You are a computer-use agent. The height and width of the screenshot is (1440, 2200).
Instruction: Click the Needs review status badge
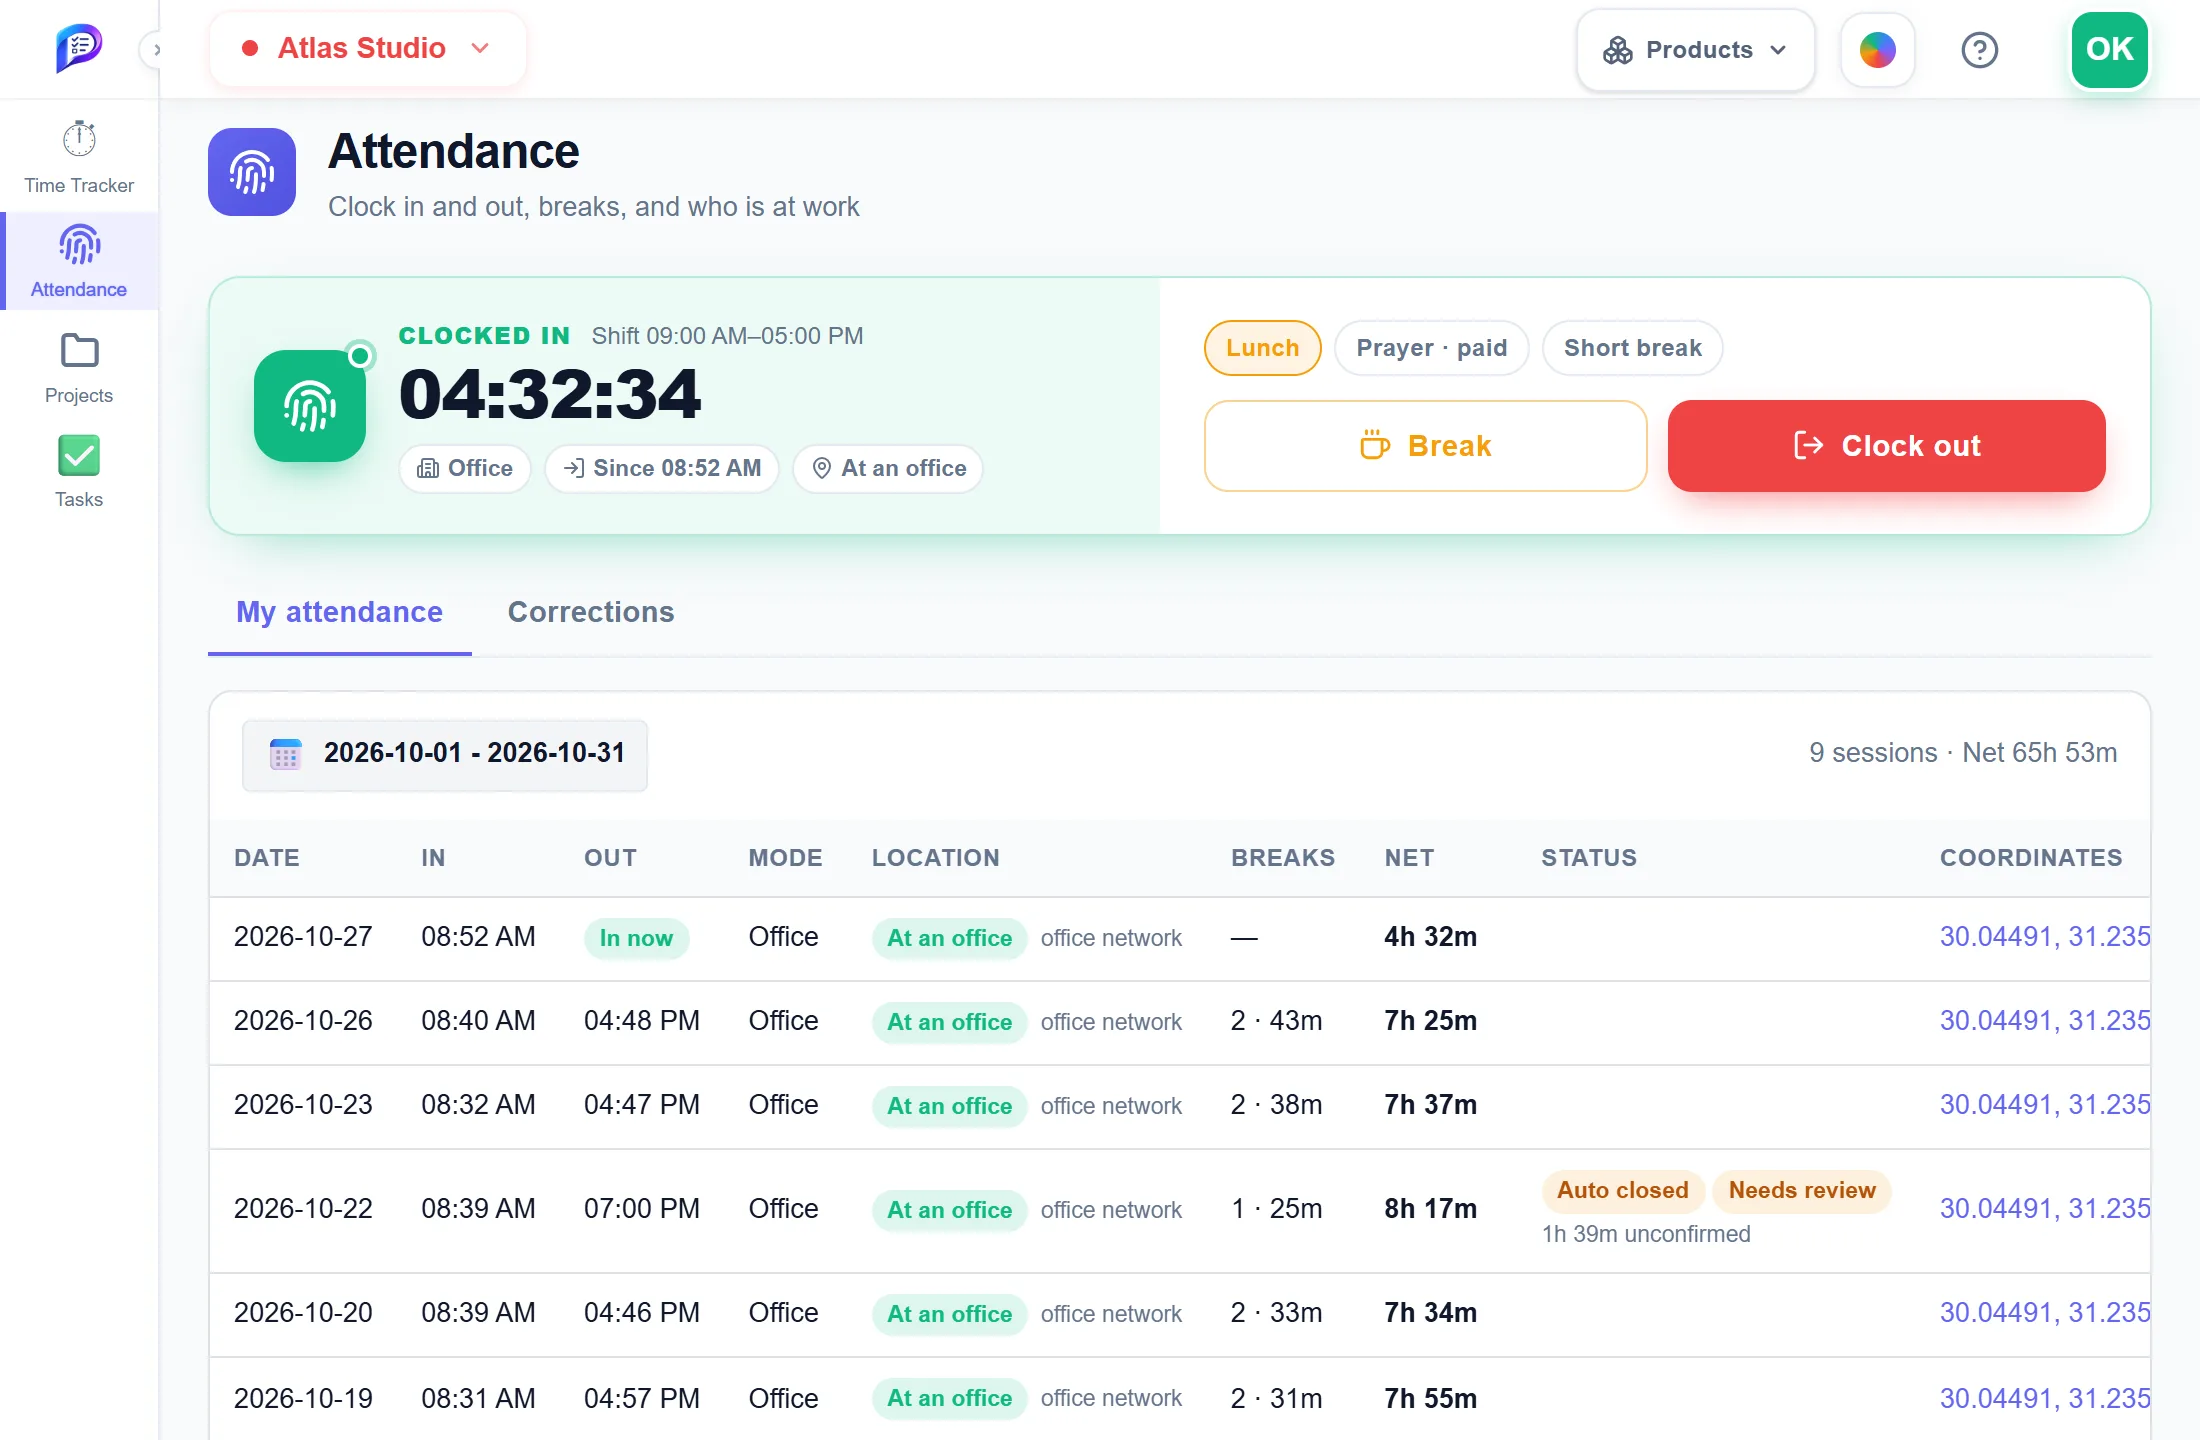pyautogui.click(x=1802, y=1190)
